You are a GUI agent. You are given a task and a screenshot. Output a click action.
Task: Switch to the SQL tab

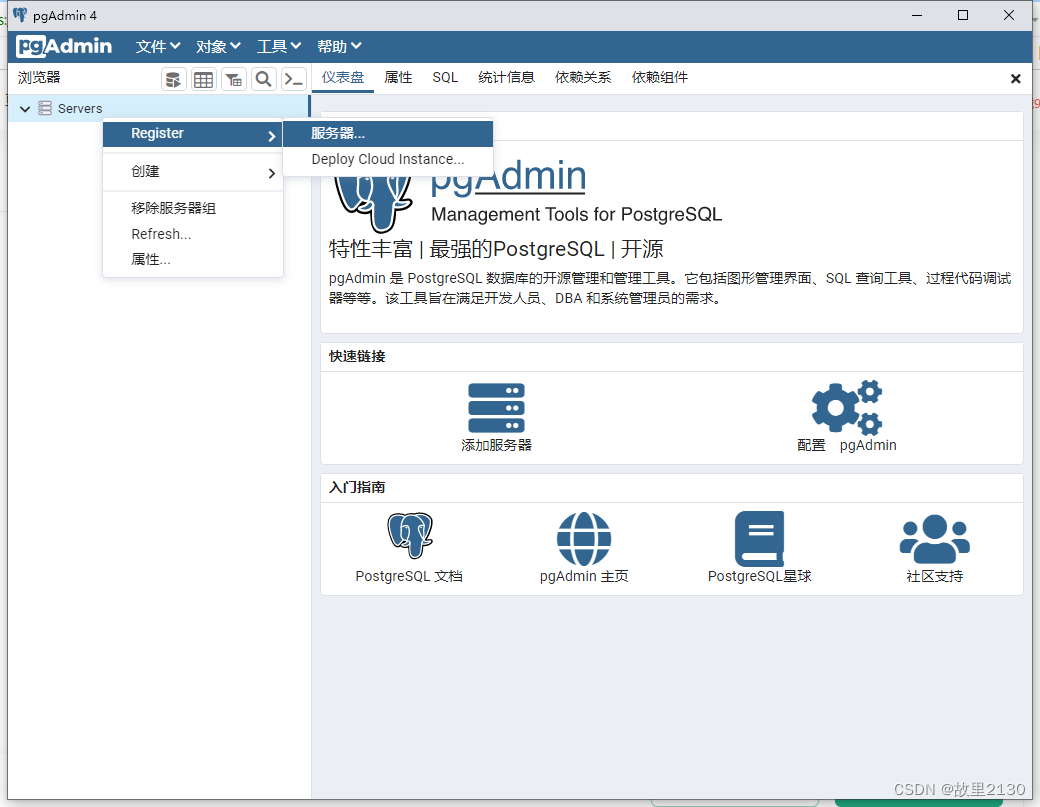(x=445, y=77)
